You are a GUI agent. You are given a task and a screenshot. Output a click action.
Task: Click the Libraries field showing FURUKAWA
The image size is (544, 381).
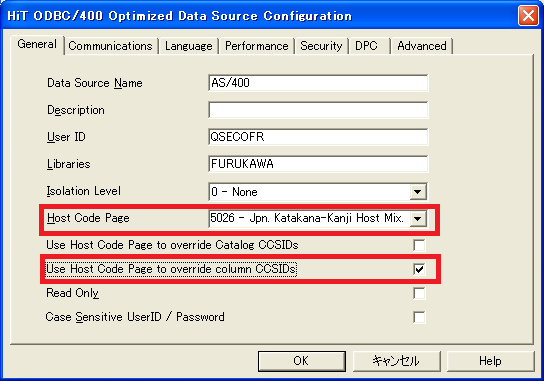[318, 164]
